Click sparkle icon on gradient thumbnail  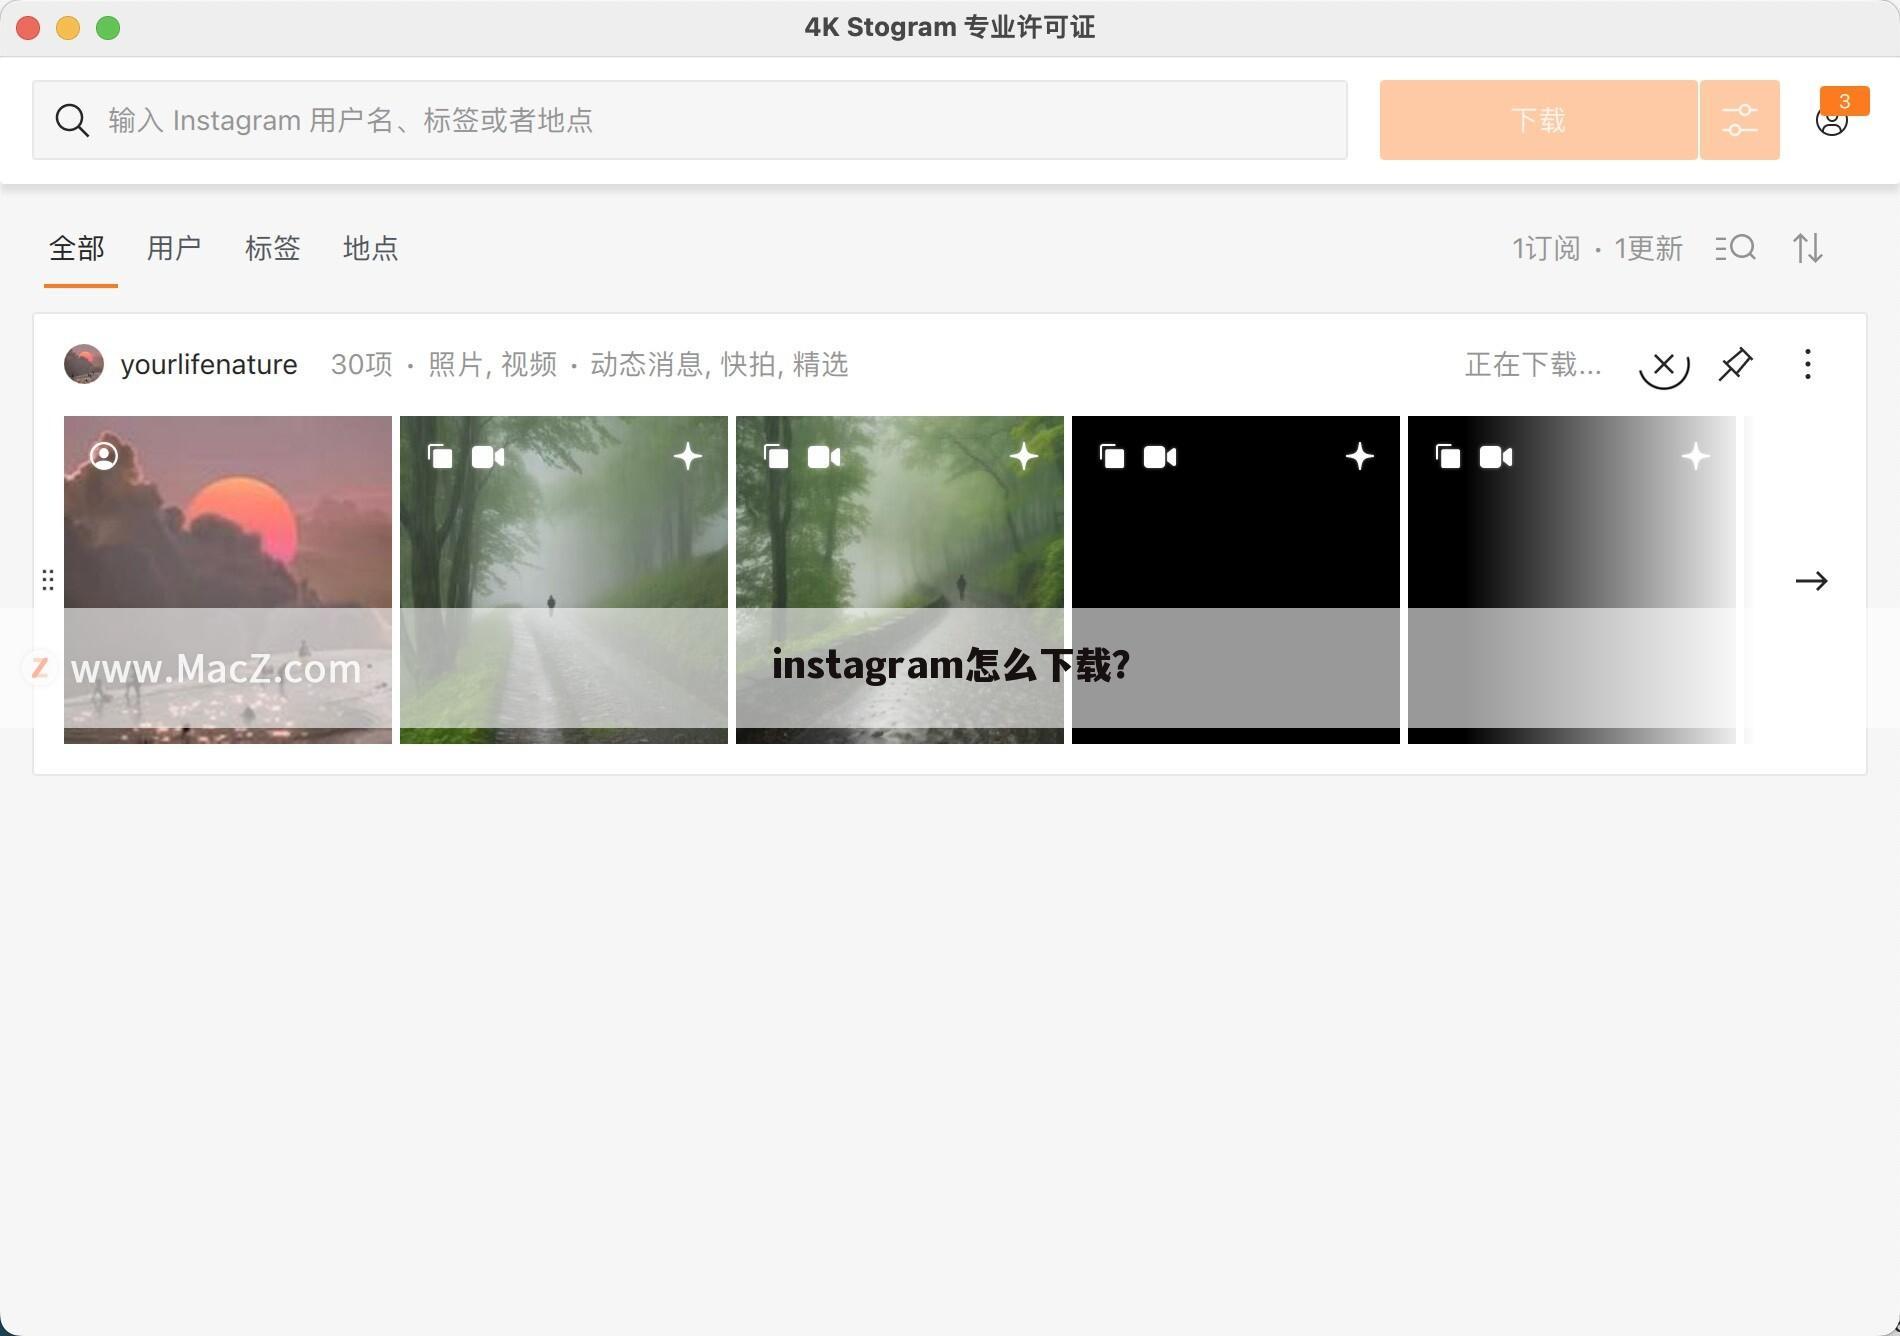click(1695, 457)
